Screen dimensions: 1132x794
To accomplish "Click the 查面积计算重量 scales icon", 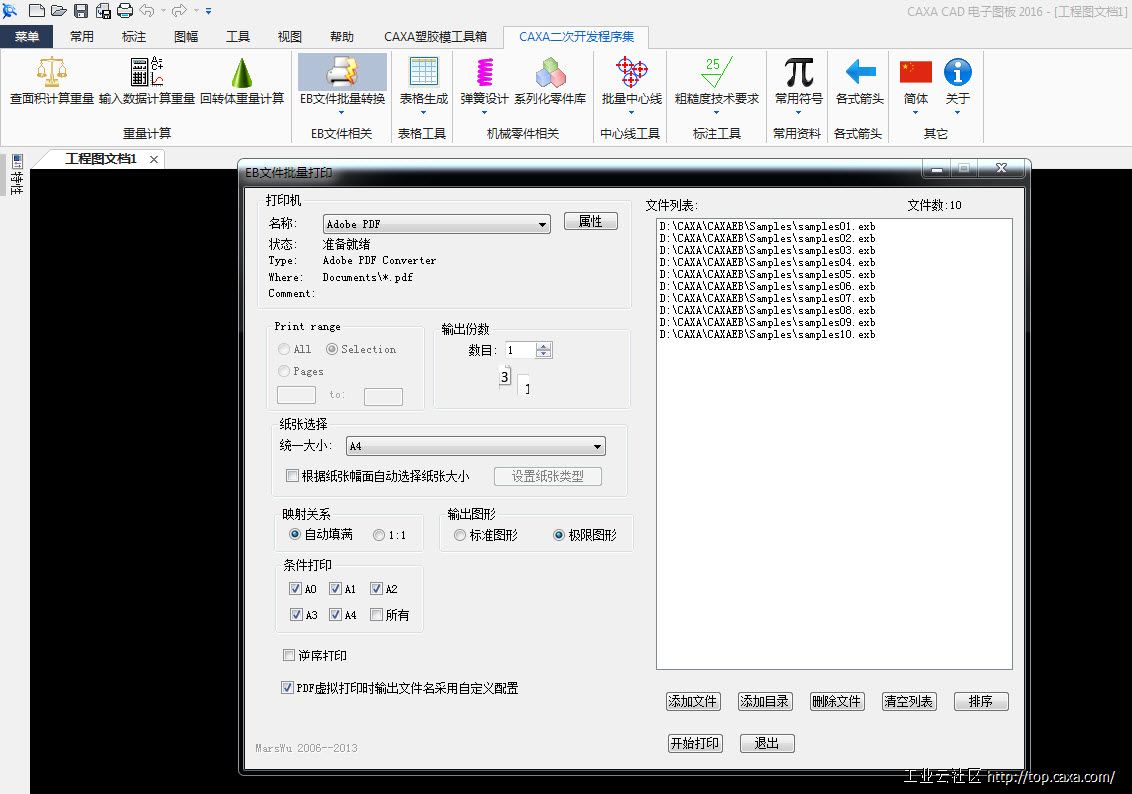I will point(51,73).
